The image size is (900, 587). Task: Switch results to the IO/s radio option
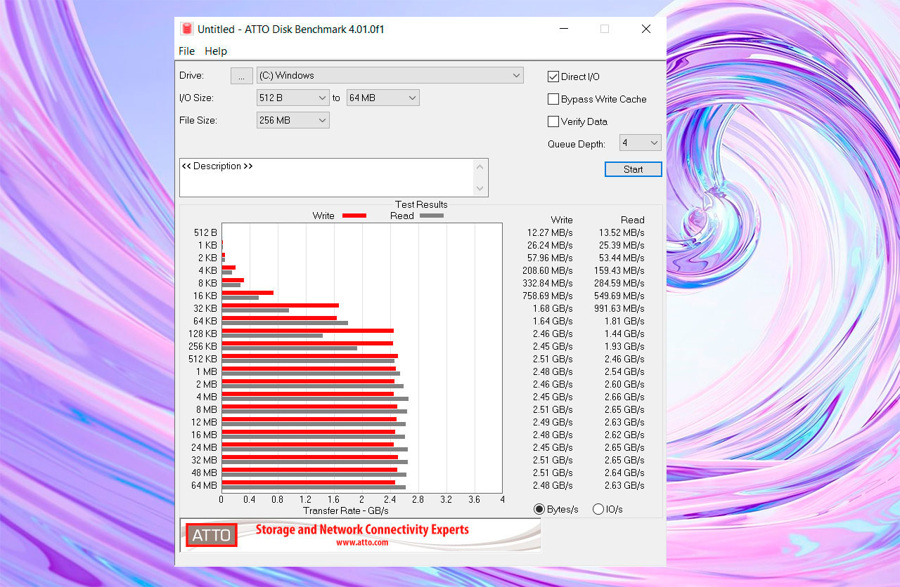[598, 509]
